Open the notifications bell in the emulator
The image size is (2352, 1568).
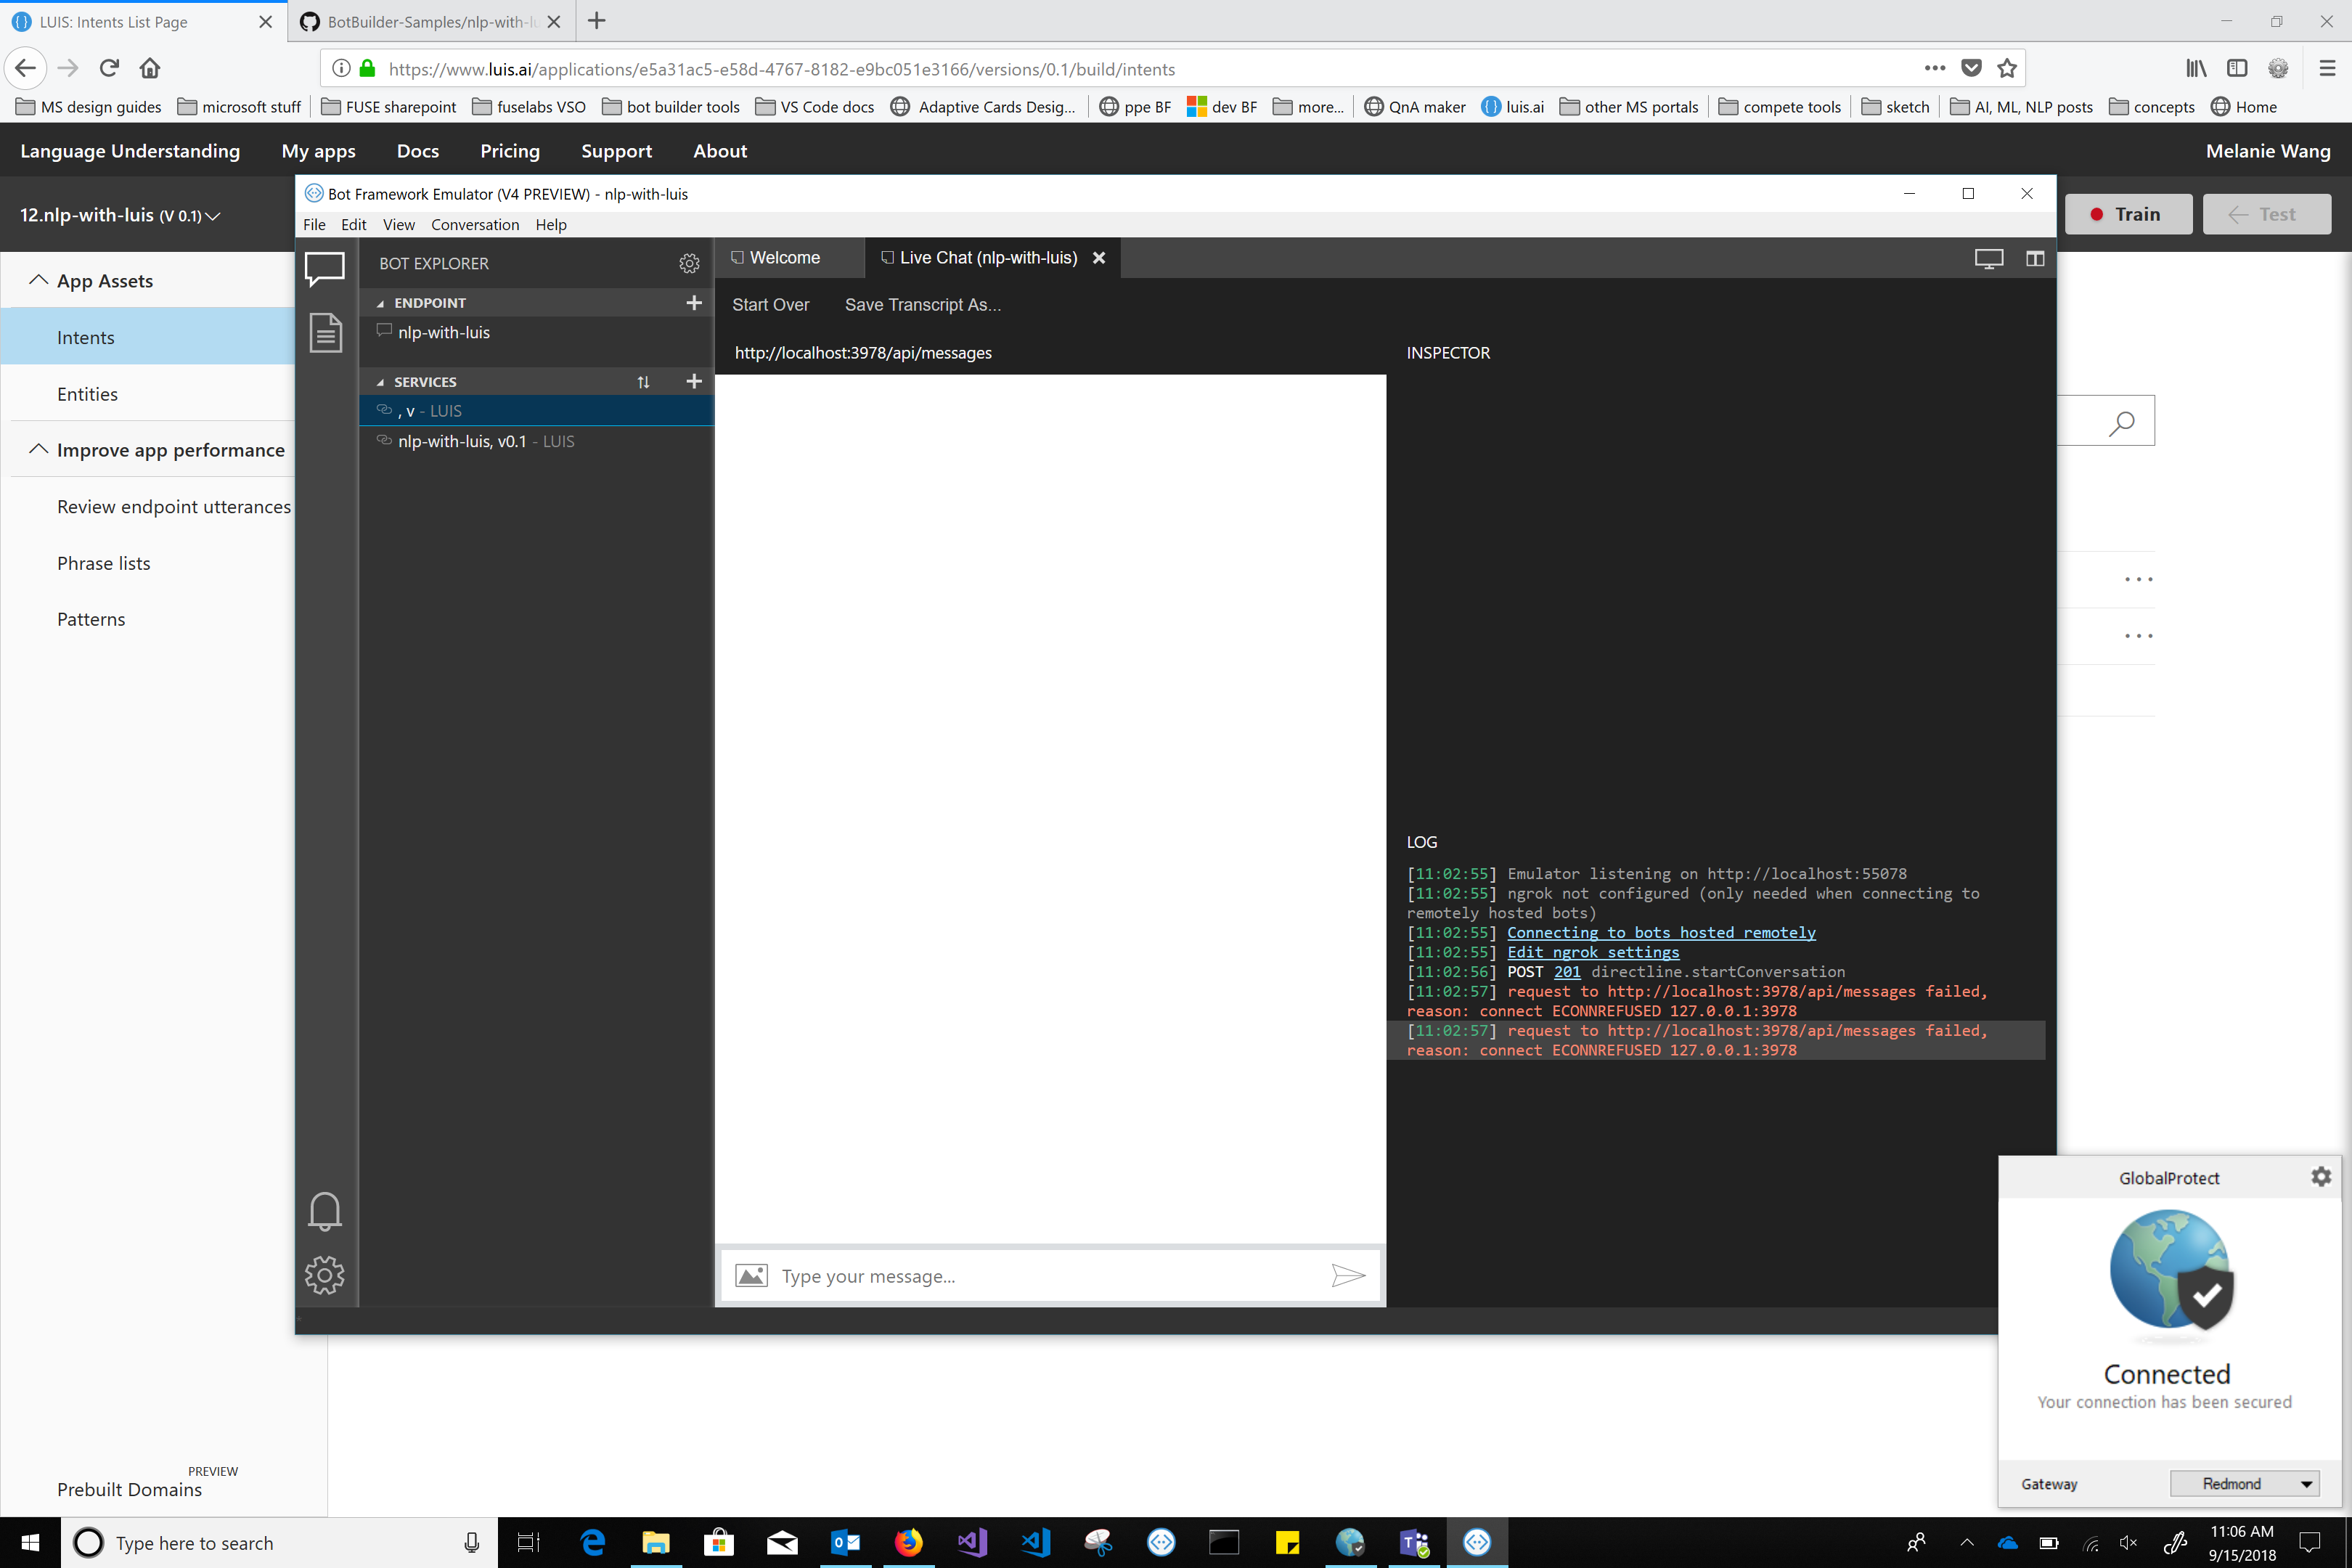325,1211
